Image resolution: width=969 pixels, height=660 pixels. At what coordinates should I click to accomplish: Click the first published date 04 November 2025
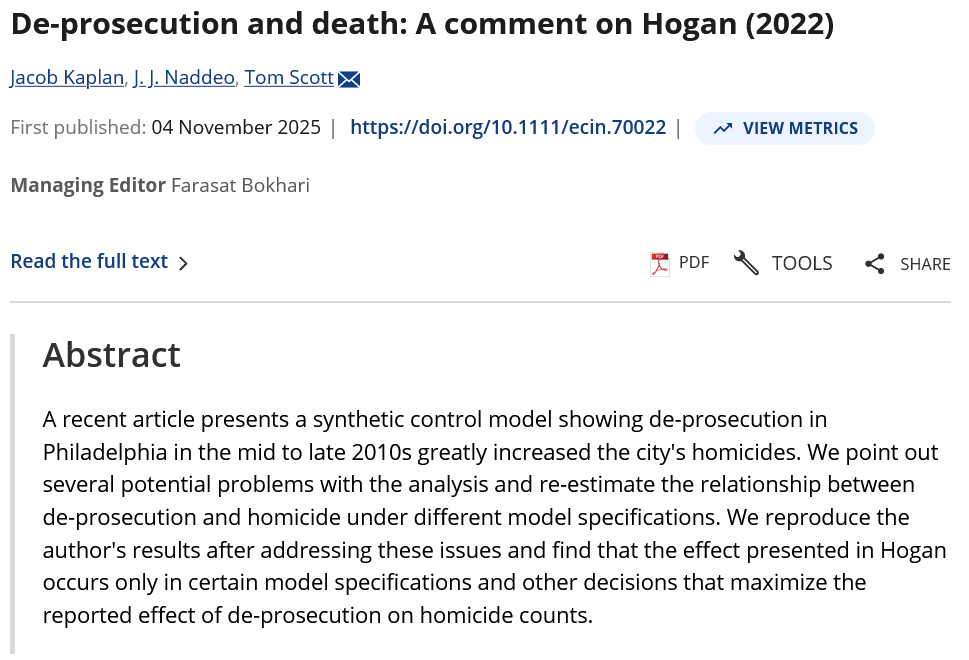point(236,128)
